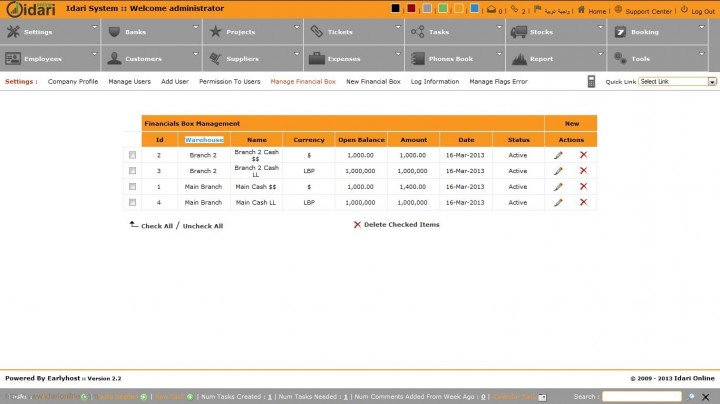Click the Idari logo
The height and width of the screenshot is (404, 720).
pos(31,9)
